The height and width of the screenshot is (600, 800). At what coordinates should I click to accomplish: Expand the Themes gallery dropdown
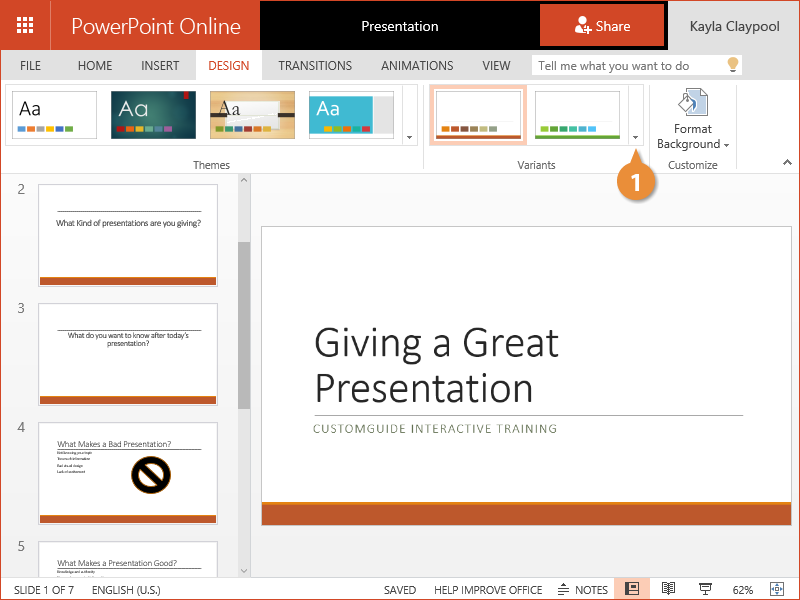pos(409,137)
